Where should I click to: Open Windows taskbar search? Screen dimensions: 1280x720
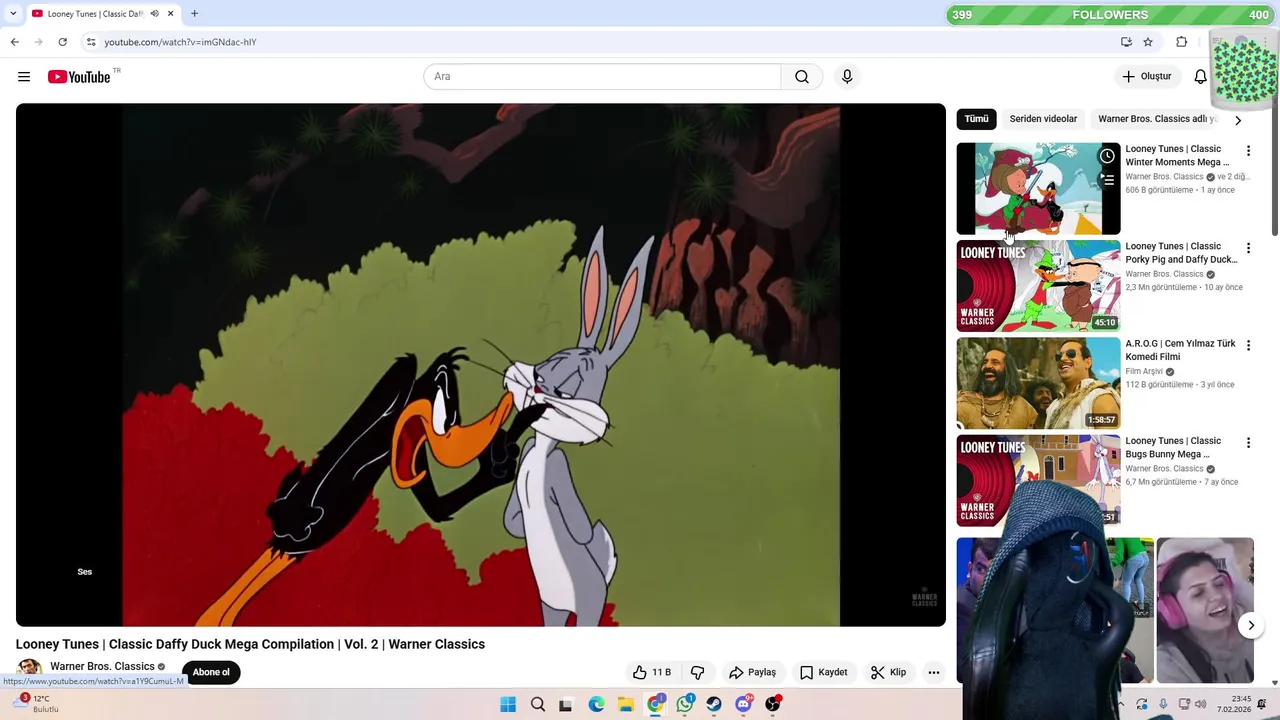pyautogui.click(x=538, y=704)
